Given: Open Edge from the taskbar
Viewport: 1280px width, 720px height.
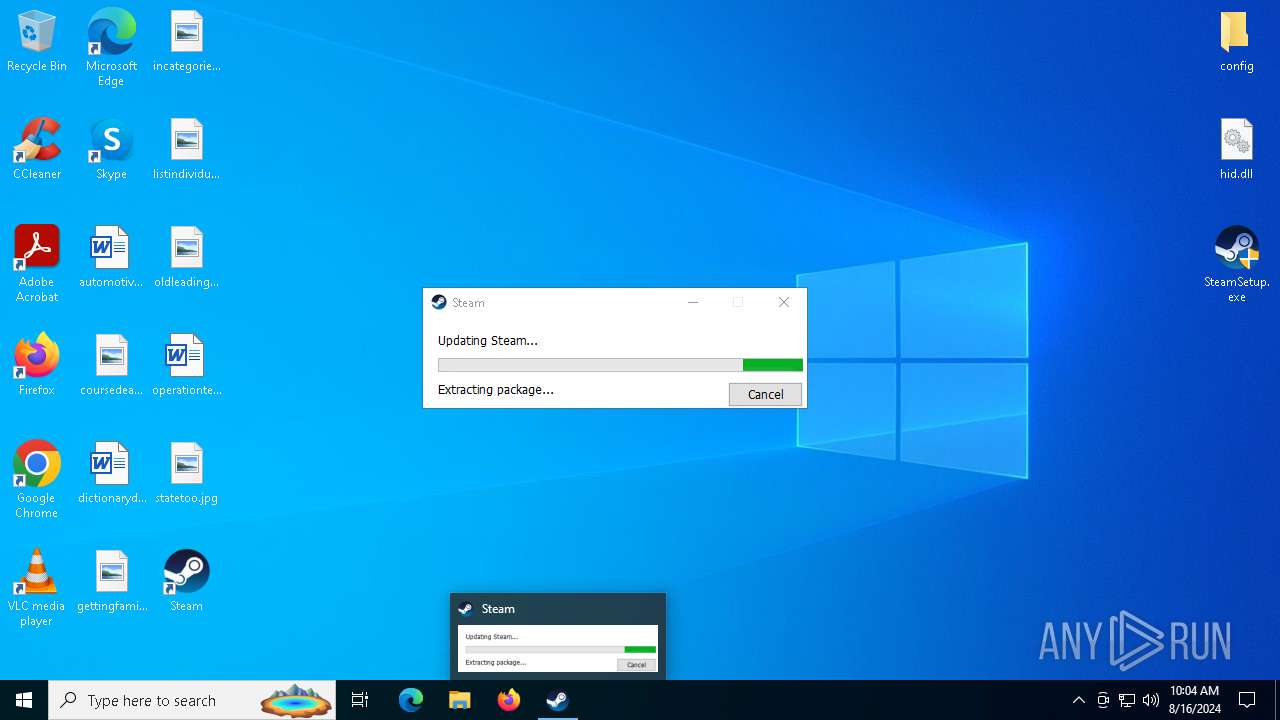Looking at the screenshot, I should pyautogui.click(x=411, y=700).
